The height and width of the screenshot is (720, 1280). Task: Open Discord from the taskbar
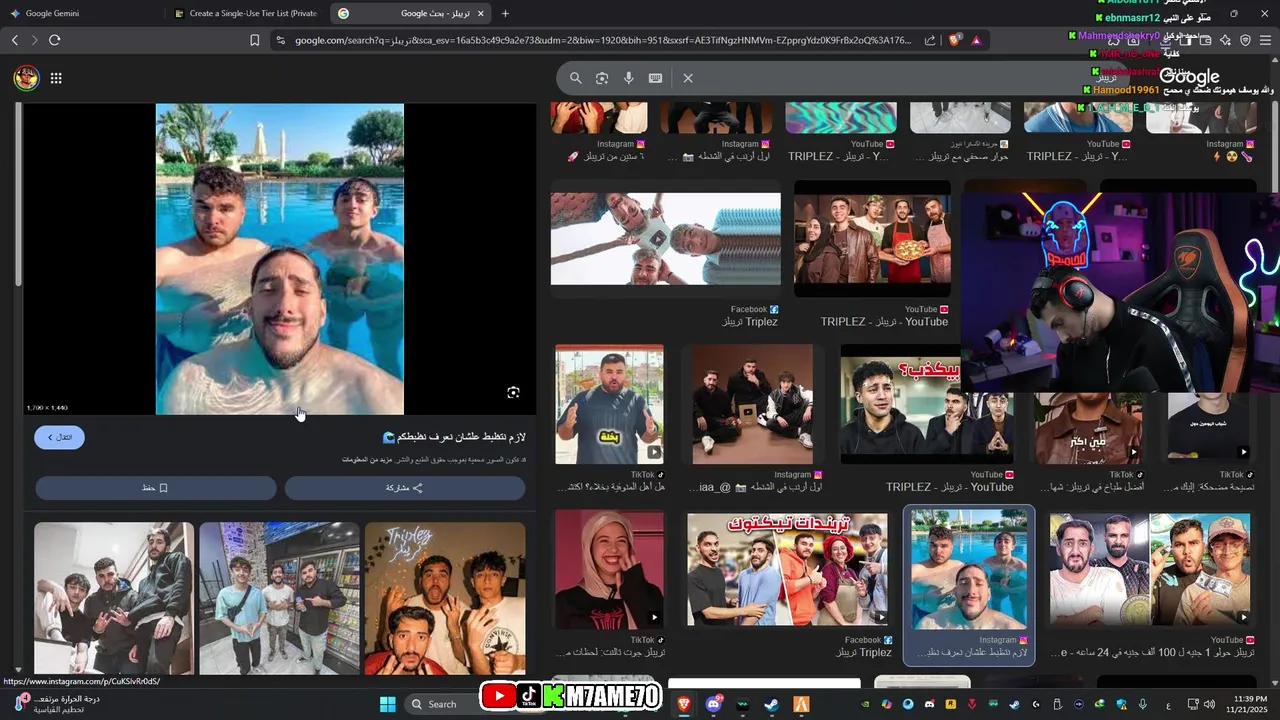click(713, 704)
